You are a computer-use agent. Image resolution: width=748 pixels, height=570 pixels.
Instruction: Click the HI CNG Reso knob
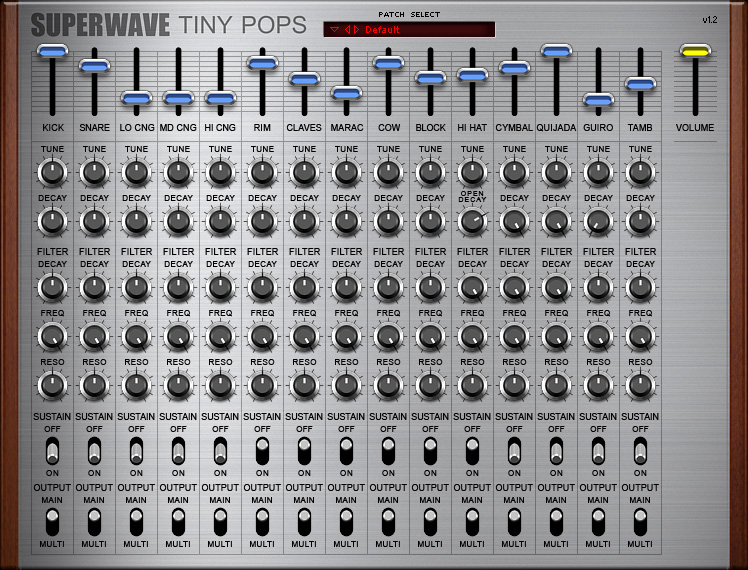pyautogui.click(x=220, y=385)
